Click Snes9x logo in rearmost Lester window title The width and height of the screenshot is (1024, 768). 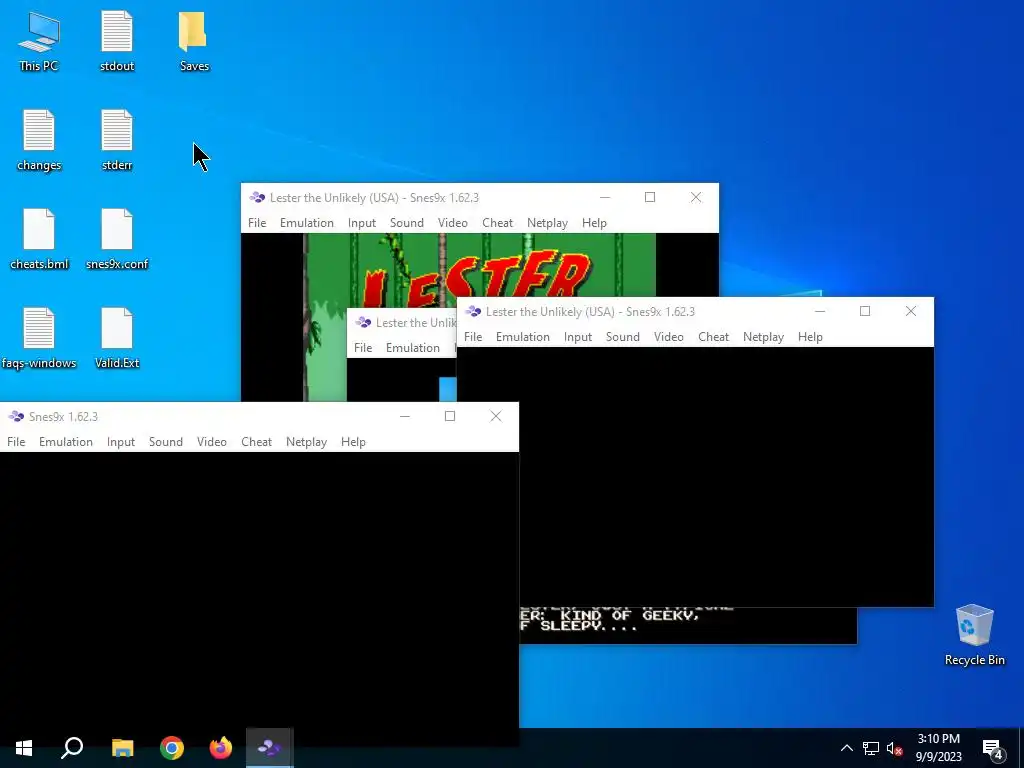[257, 197]
